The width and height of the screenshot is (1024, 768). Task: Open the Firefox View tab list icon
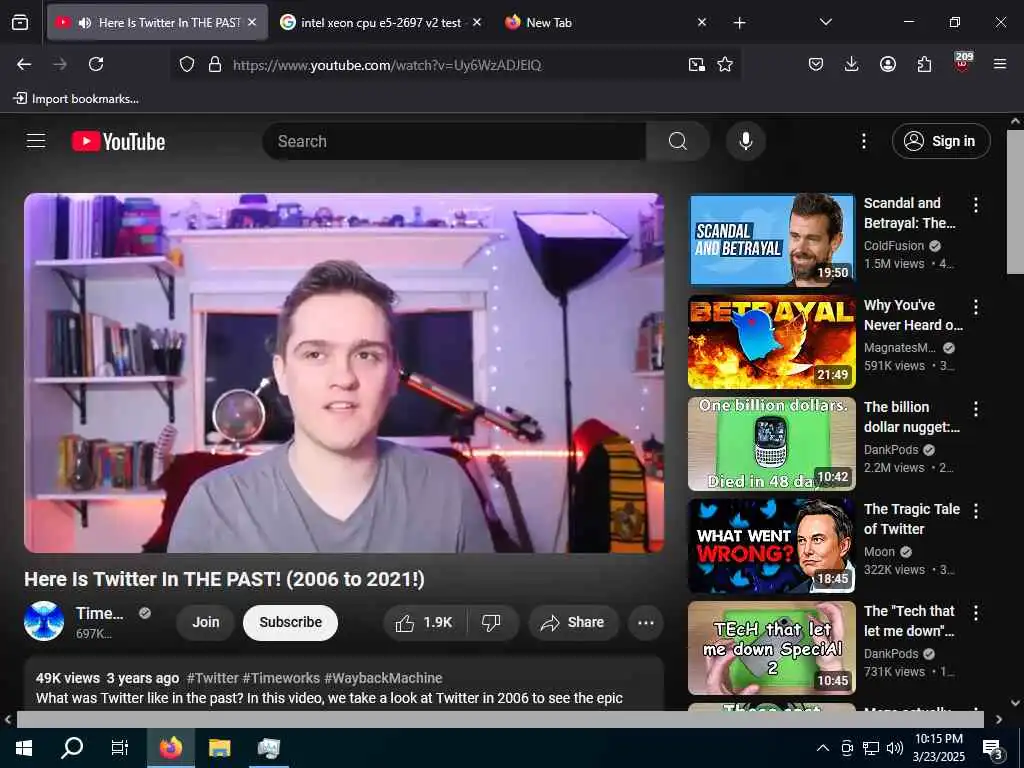tap(20, 23)
